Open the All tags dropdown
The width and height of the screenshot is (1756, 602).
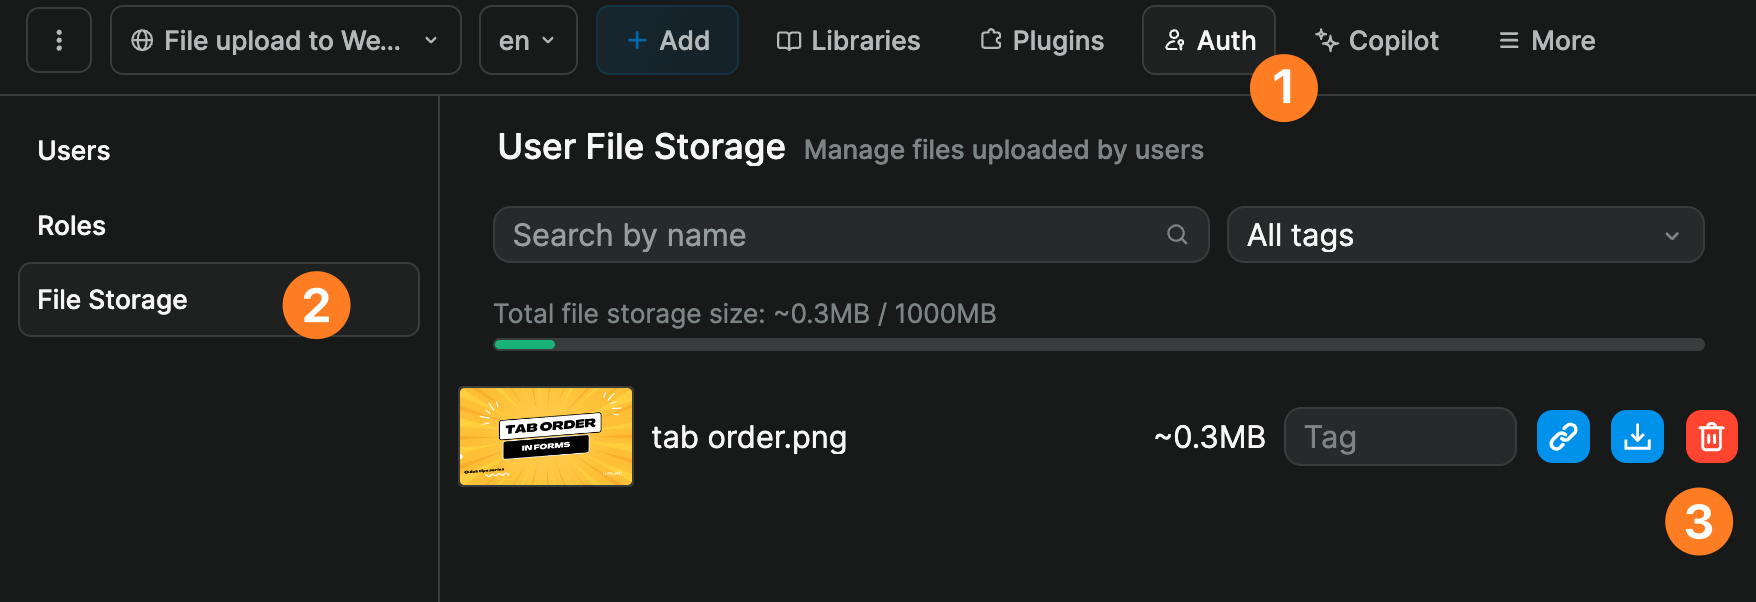coord(1465,235)
